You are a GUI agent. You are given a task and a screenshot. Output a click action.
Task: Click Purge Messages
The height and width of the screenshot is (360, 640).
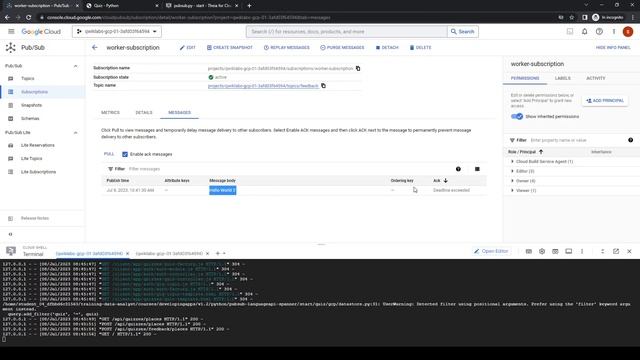click(342, 47)
